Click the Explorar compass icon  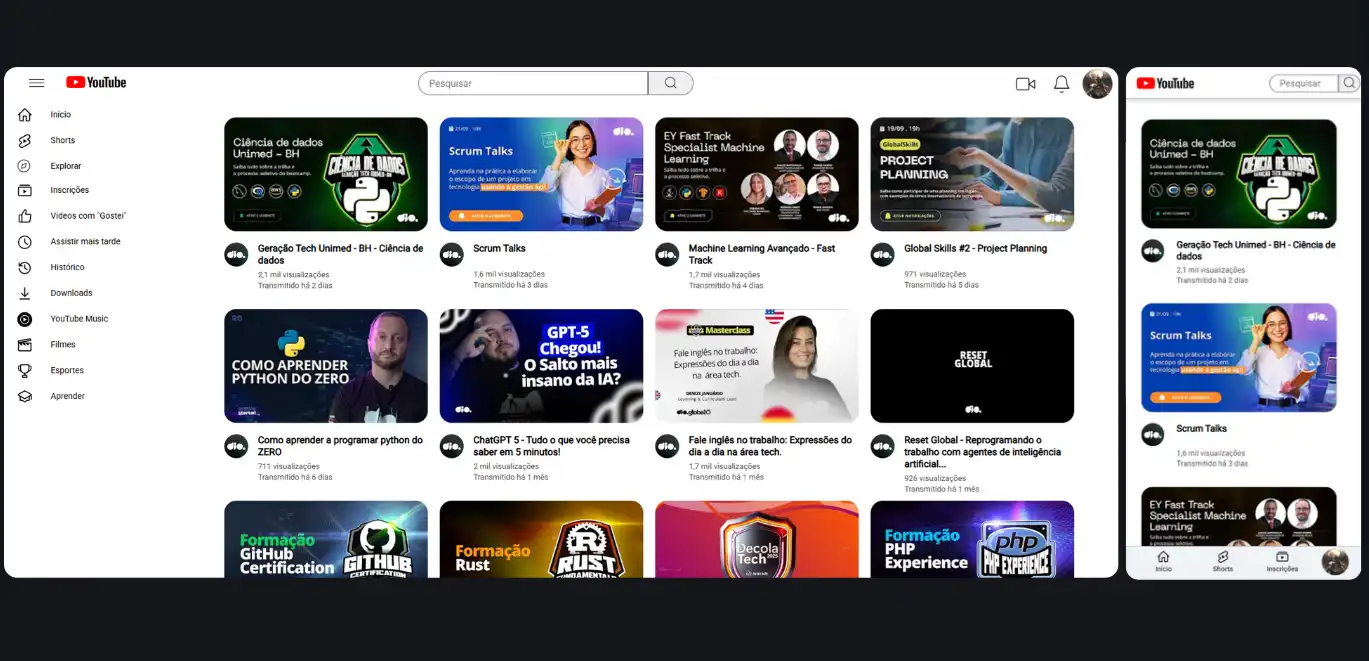25,166
